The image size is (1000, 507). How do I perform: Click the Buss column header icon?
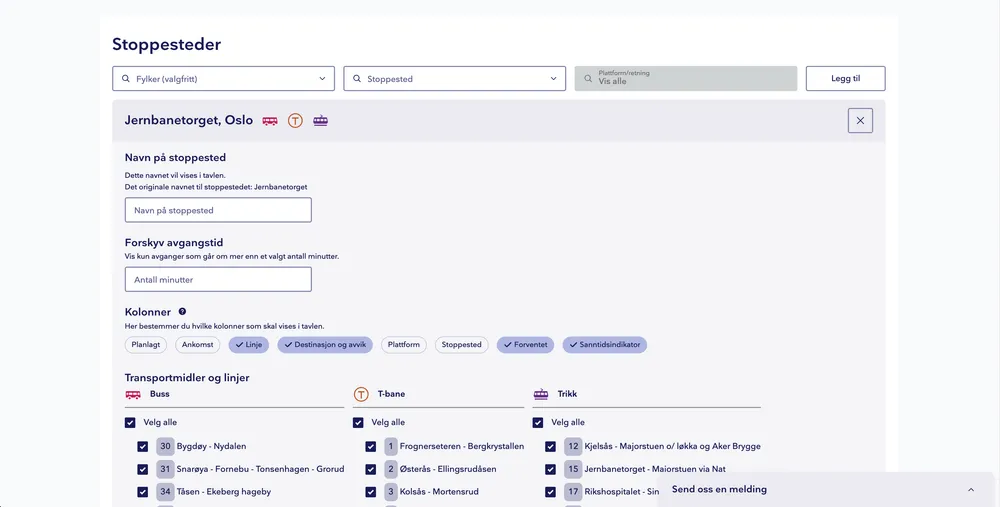[x=133, y=394]
